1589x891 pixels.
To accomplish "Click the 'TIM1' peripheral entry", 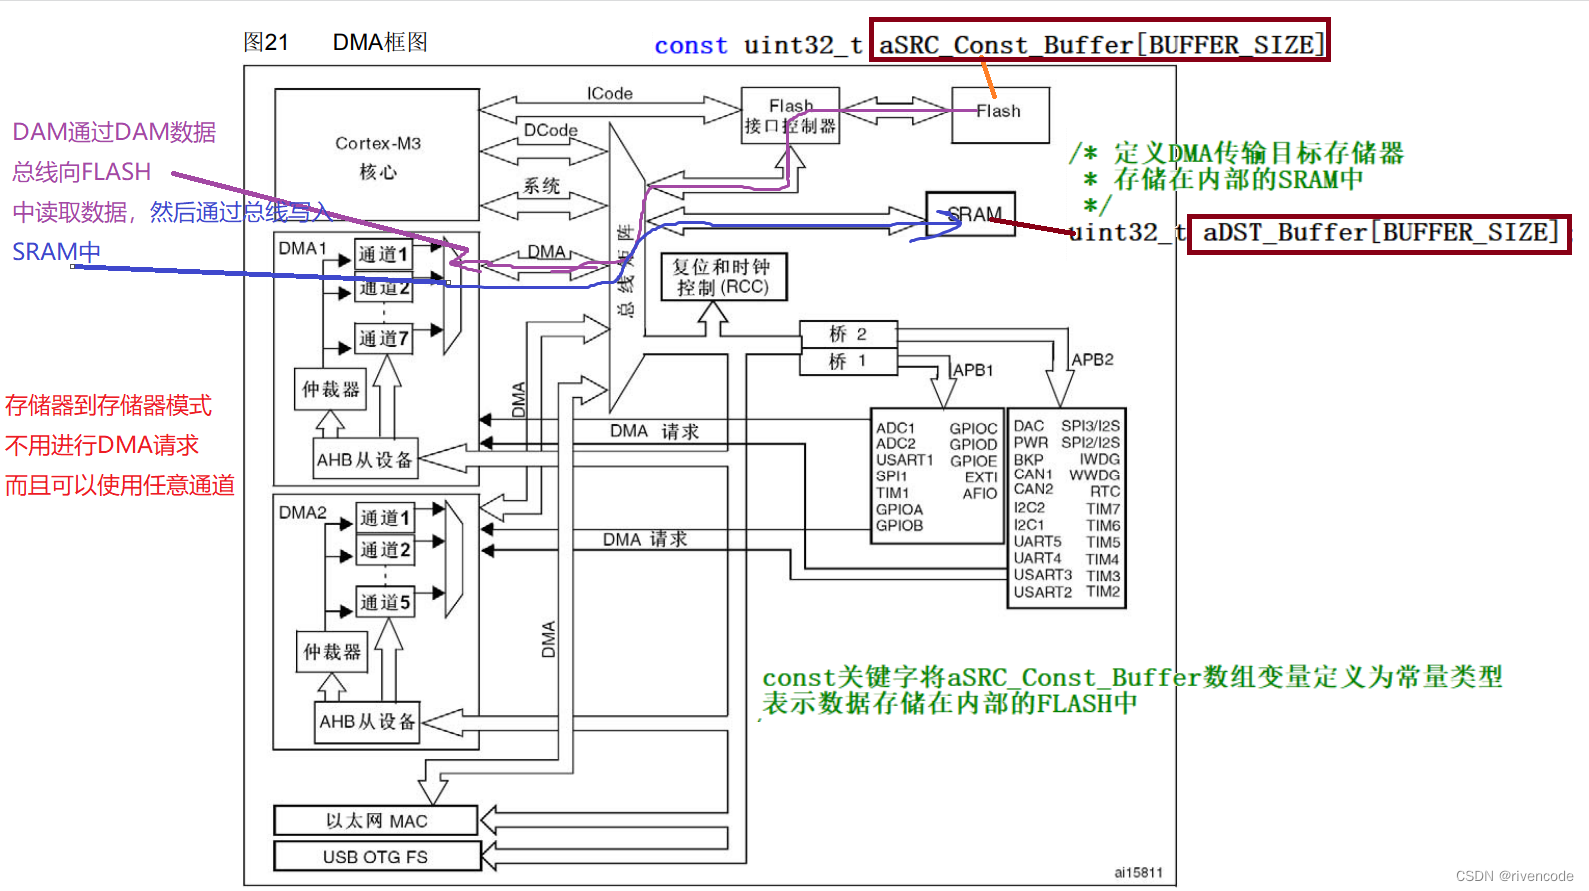I will coord(892,493).
